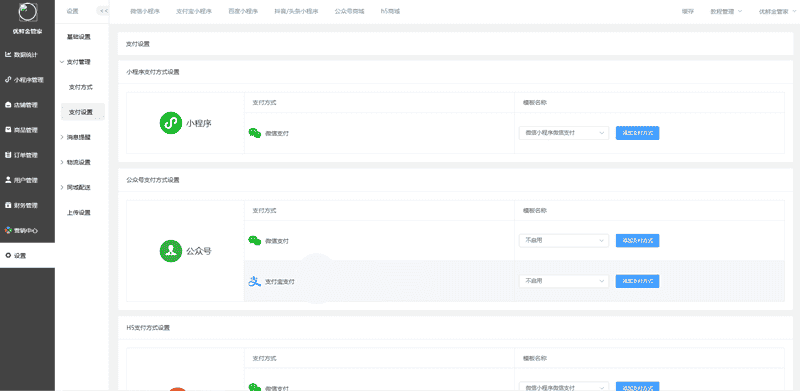Open 财务管理 via its wallet icon
This screenshot has height=391, width=800.
pyautogui.click(x=8, y=205)
